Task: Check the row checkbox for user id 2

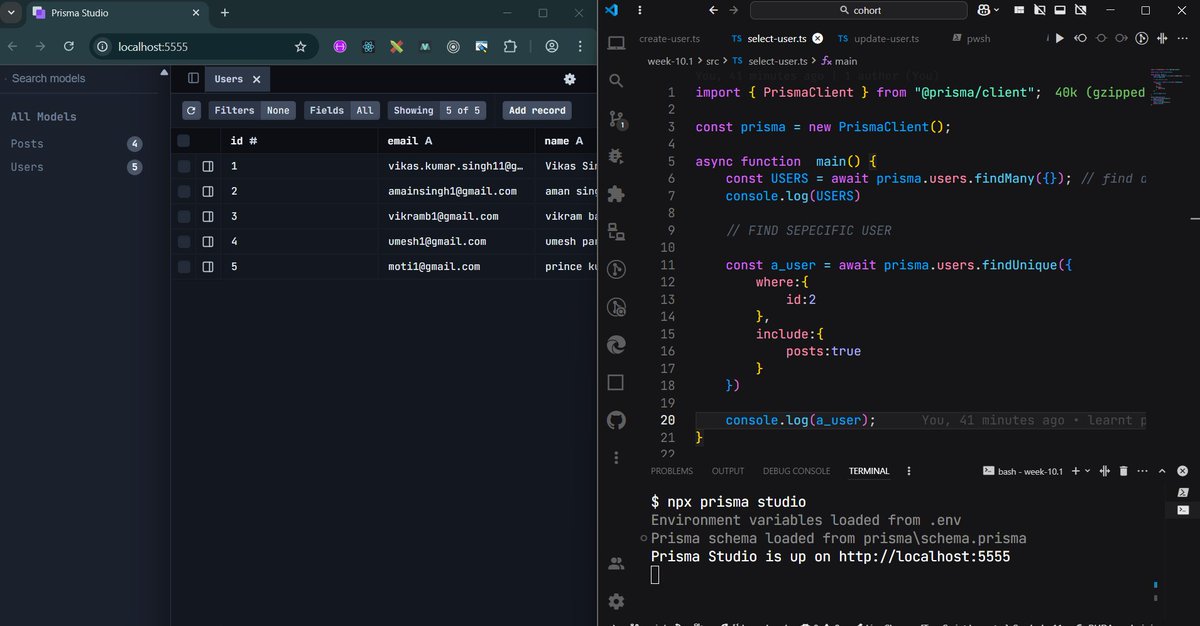Action: [x=184, y=191]
